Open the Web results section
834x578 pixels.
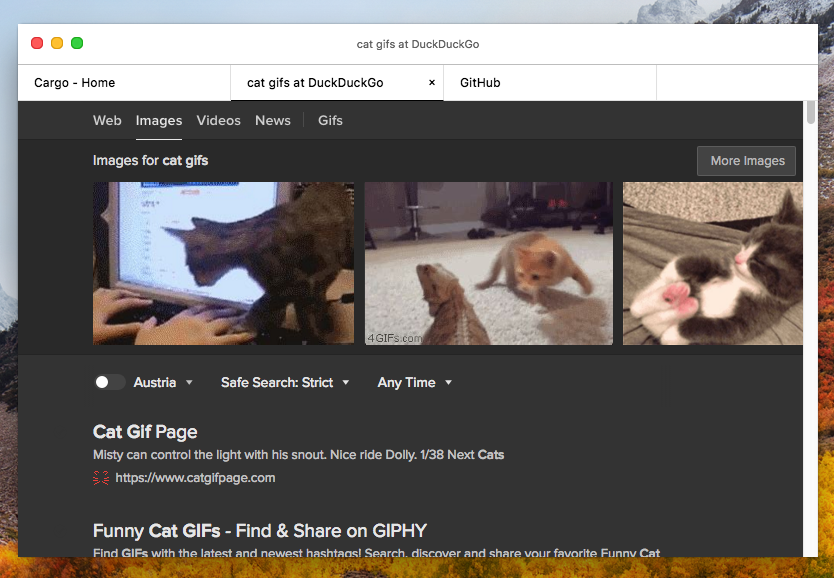pyautogui.click(x=107, y=120)
